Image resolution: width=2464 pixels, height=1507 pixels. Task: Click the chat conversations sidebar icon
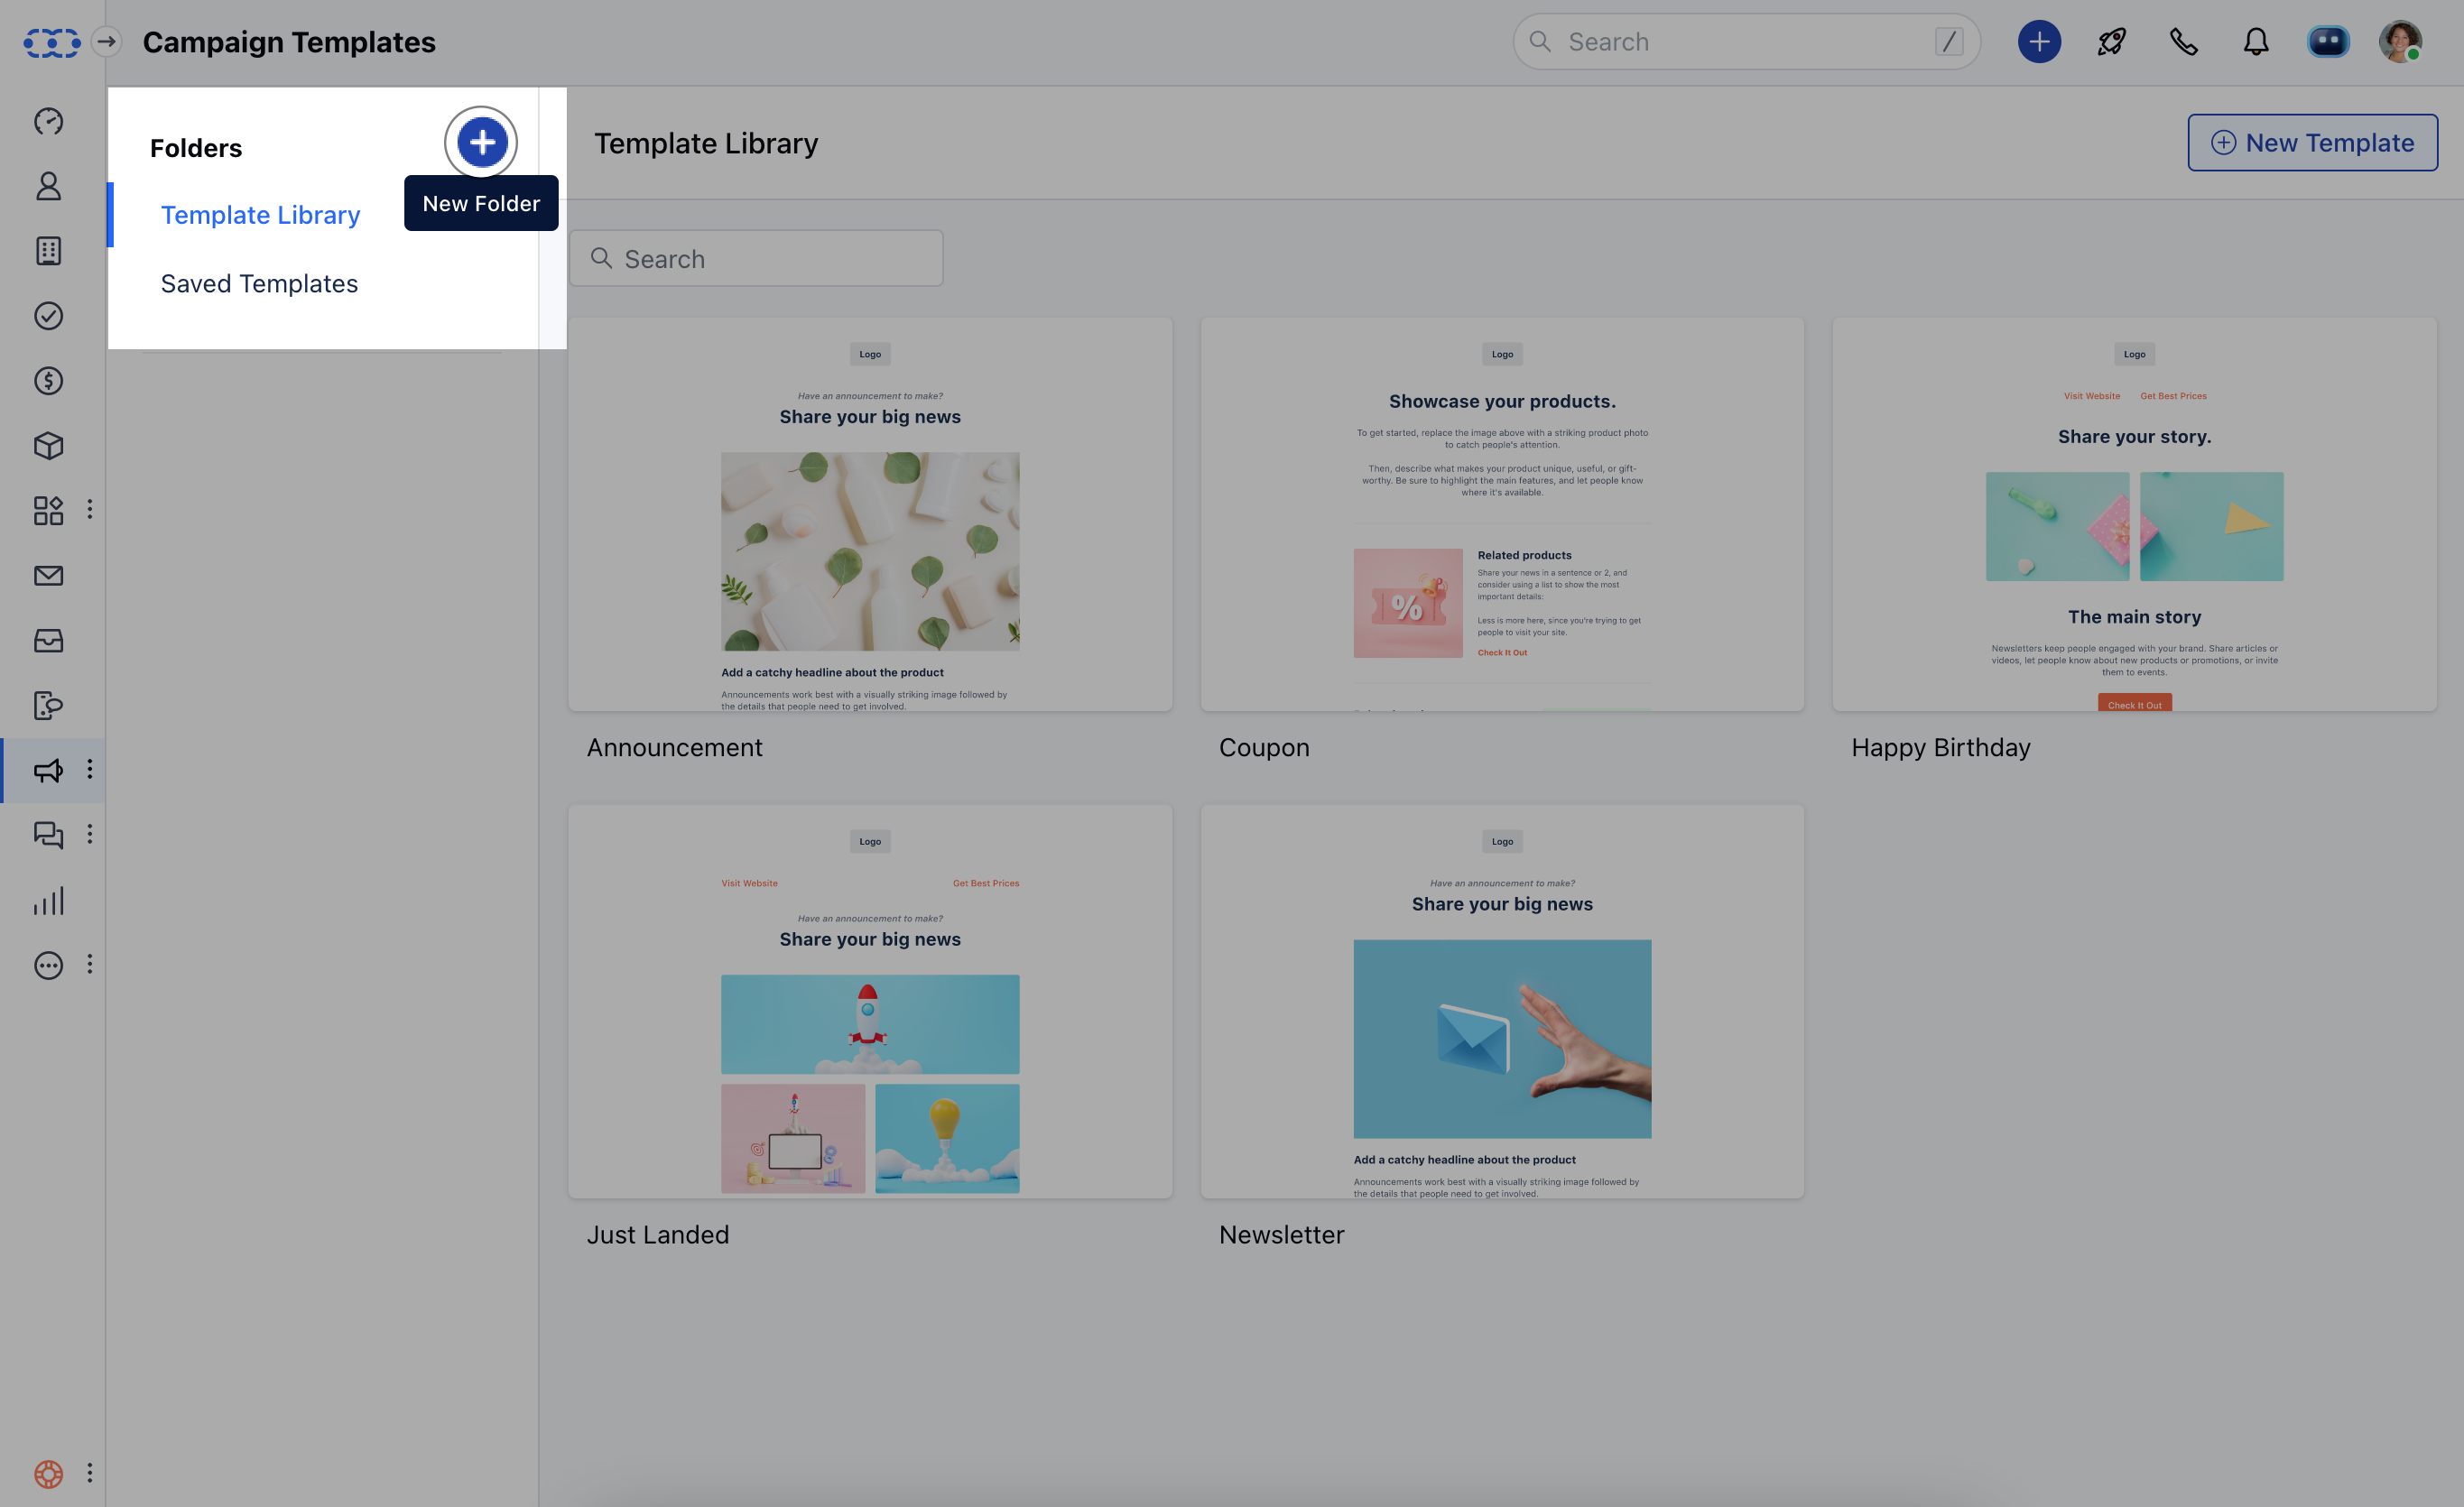click(x=48, y=835)
